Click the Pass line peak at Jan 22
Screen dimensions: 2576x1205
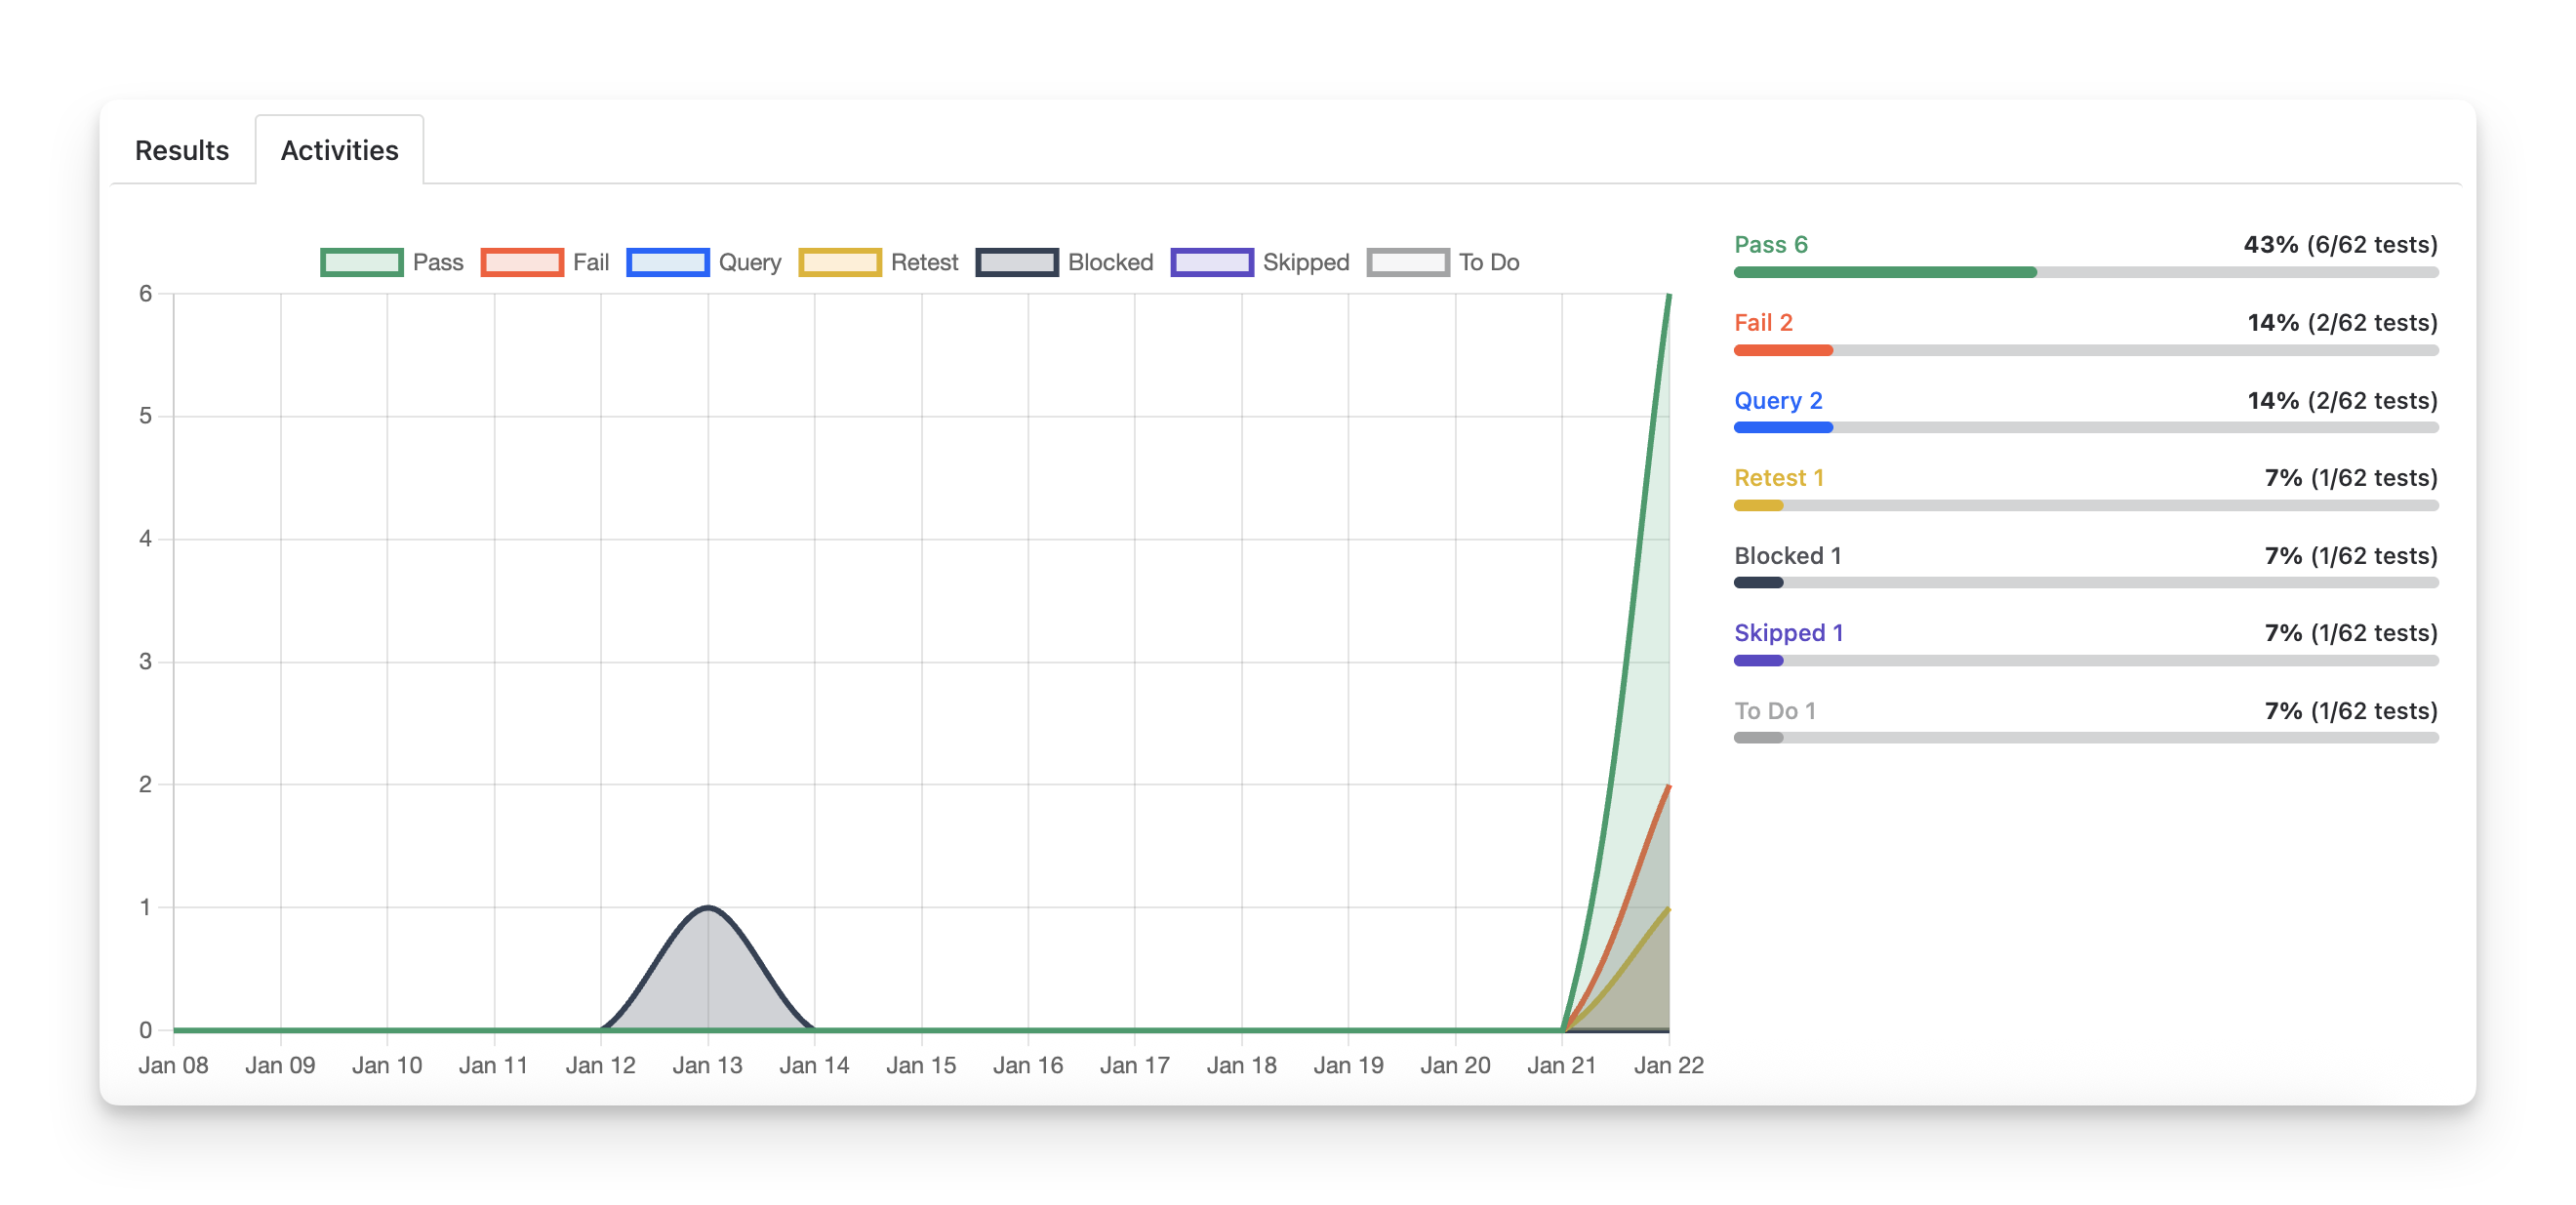1668,296
